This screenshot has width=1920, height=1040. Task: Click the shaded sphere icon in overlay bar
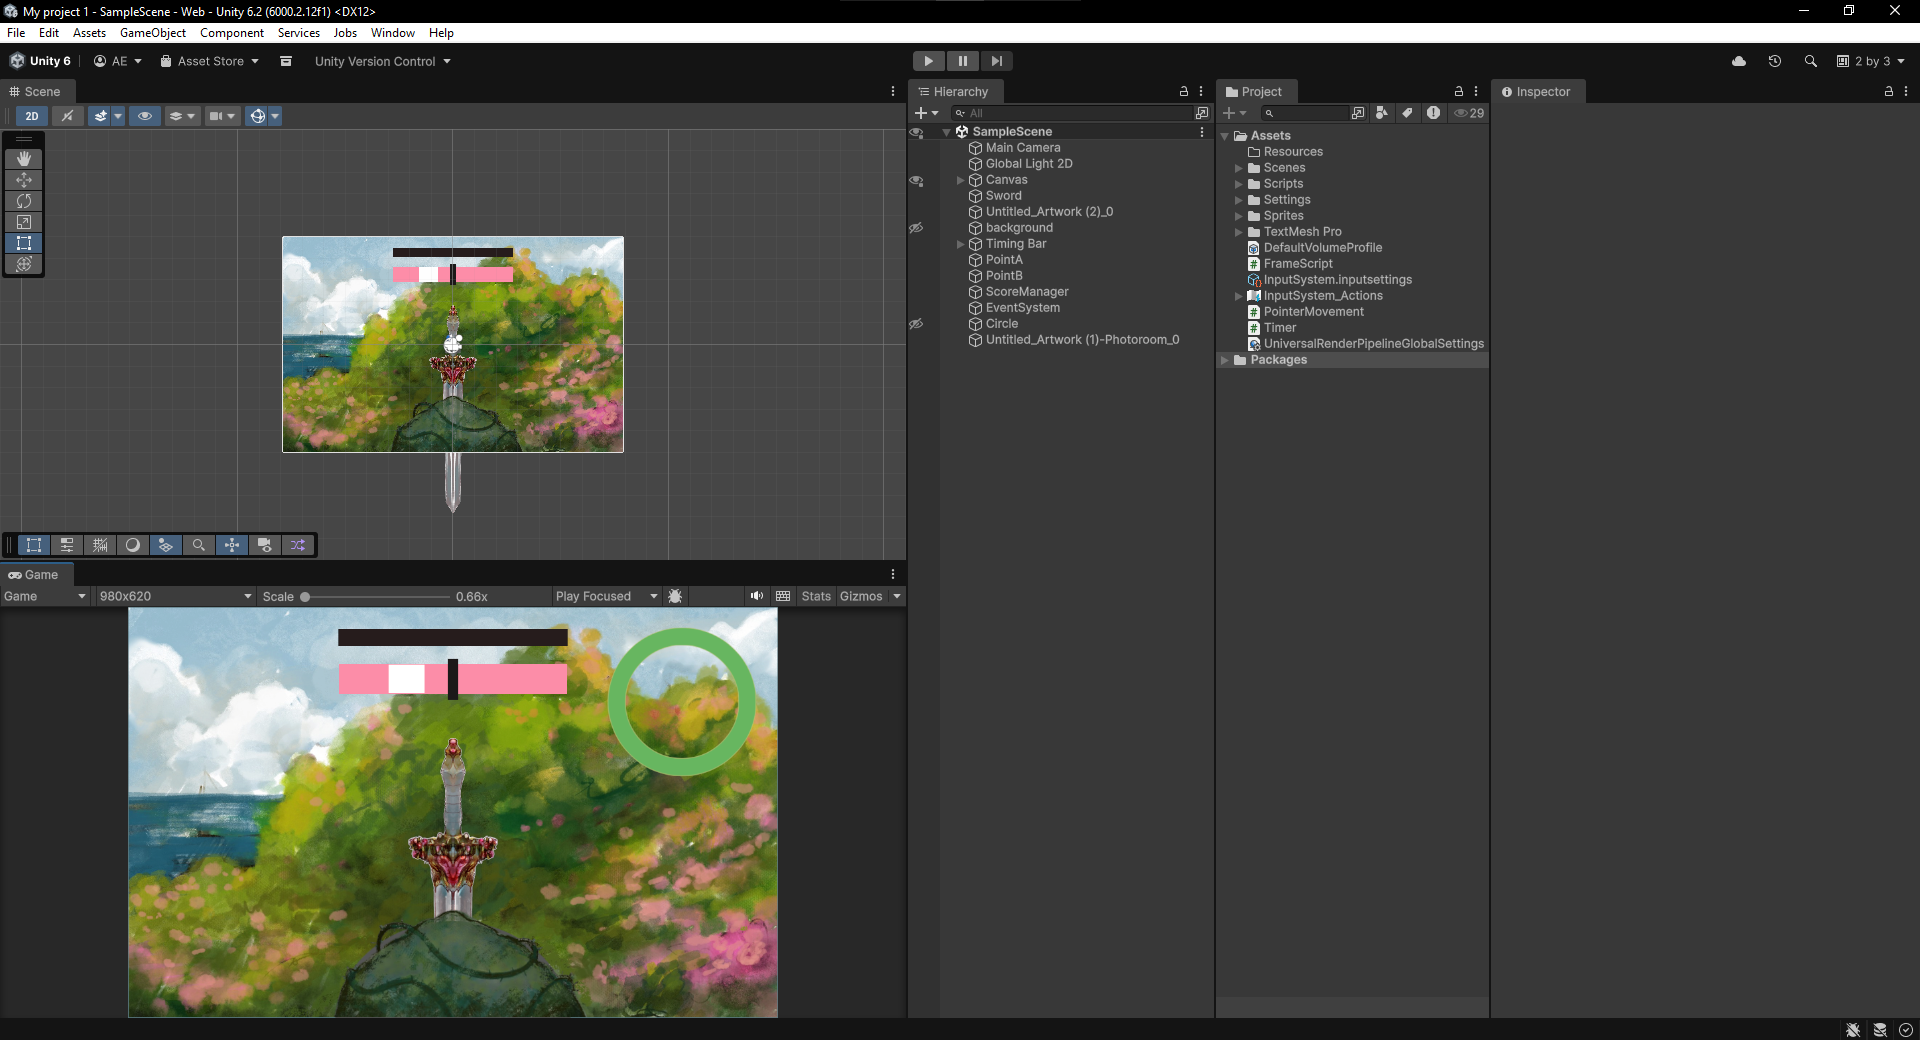[133, 545]
